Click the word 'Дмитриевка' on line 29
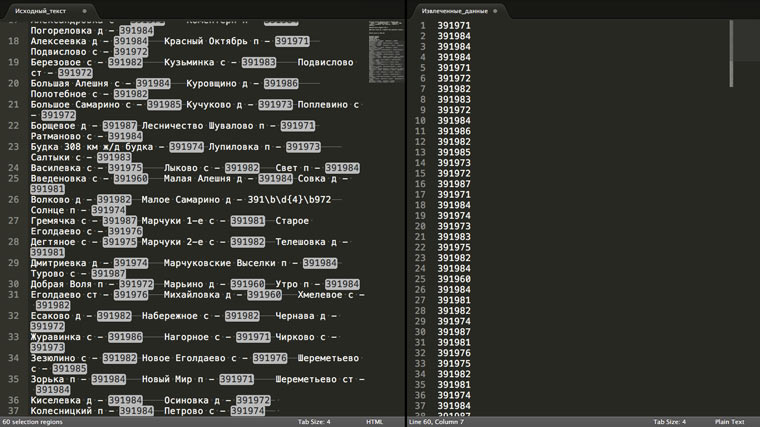This screenshot has height=427, width=760. pyautogui.click(x=64, y=262)
